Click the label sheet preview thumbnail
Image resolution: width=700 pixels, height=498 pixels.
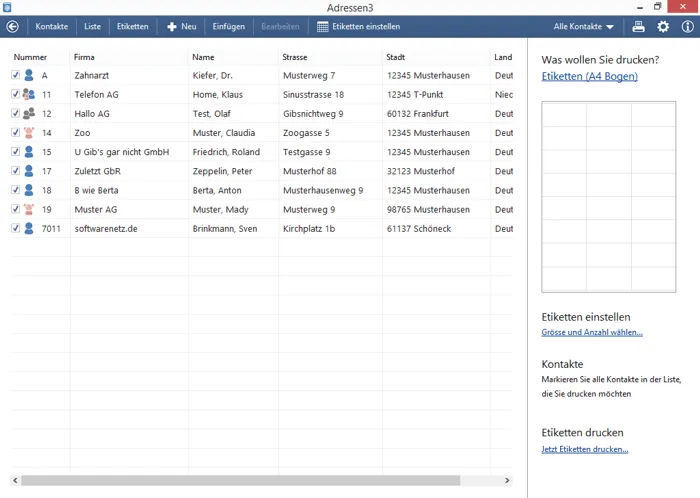click(608, 196)
